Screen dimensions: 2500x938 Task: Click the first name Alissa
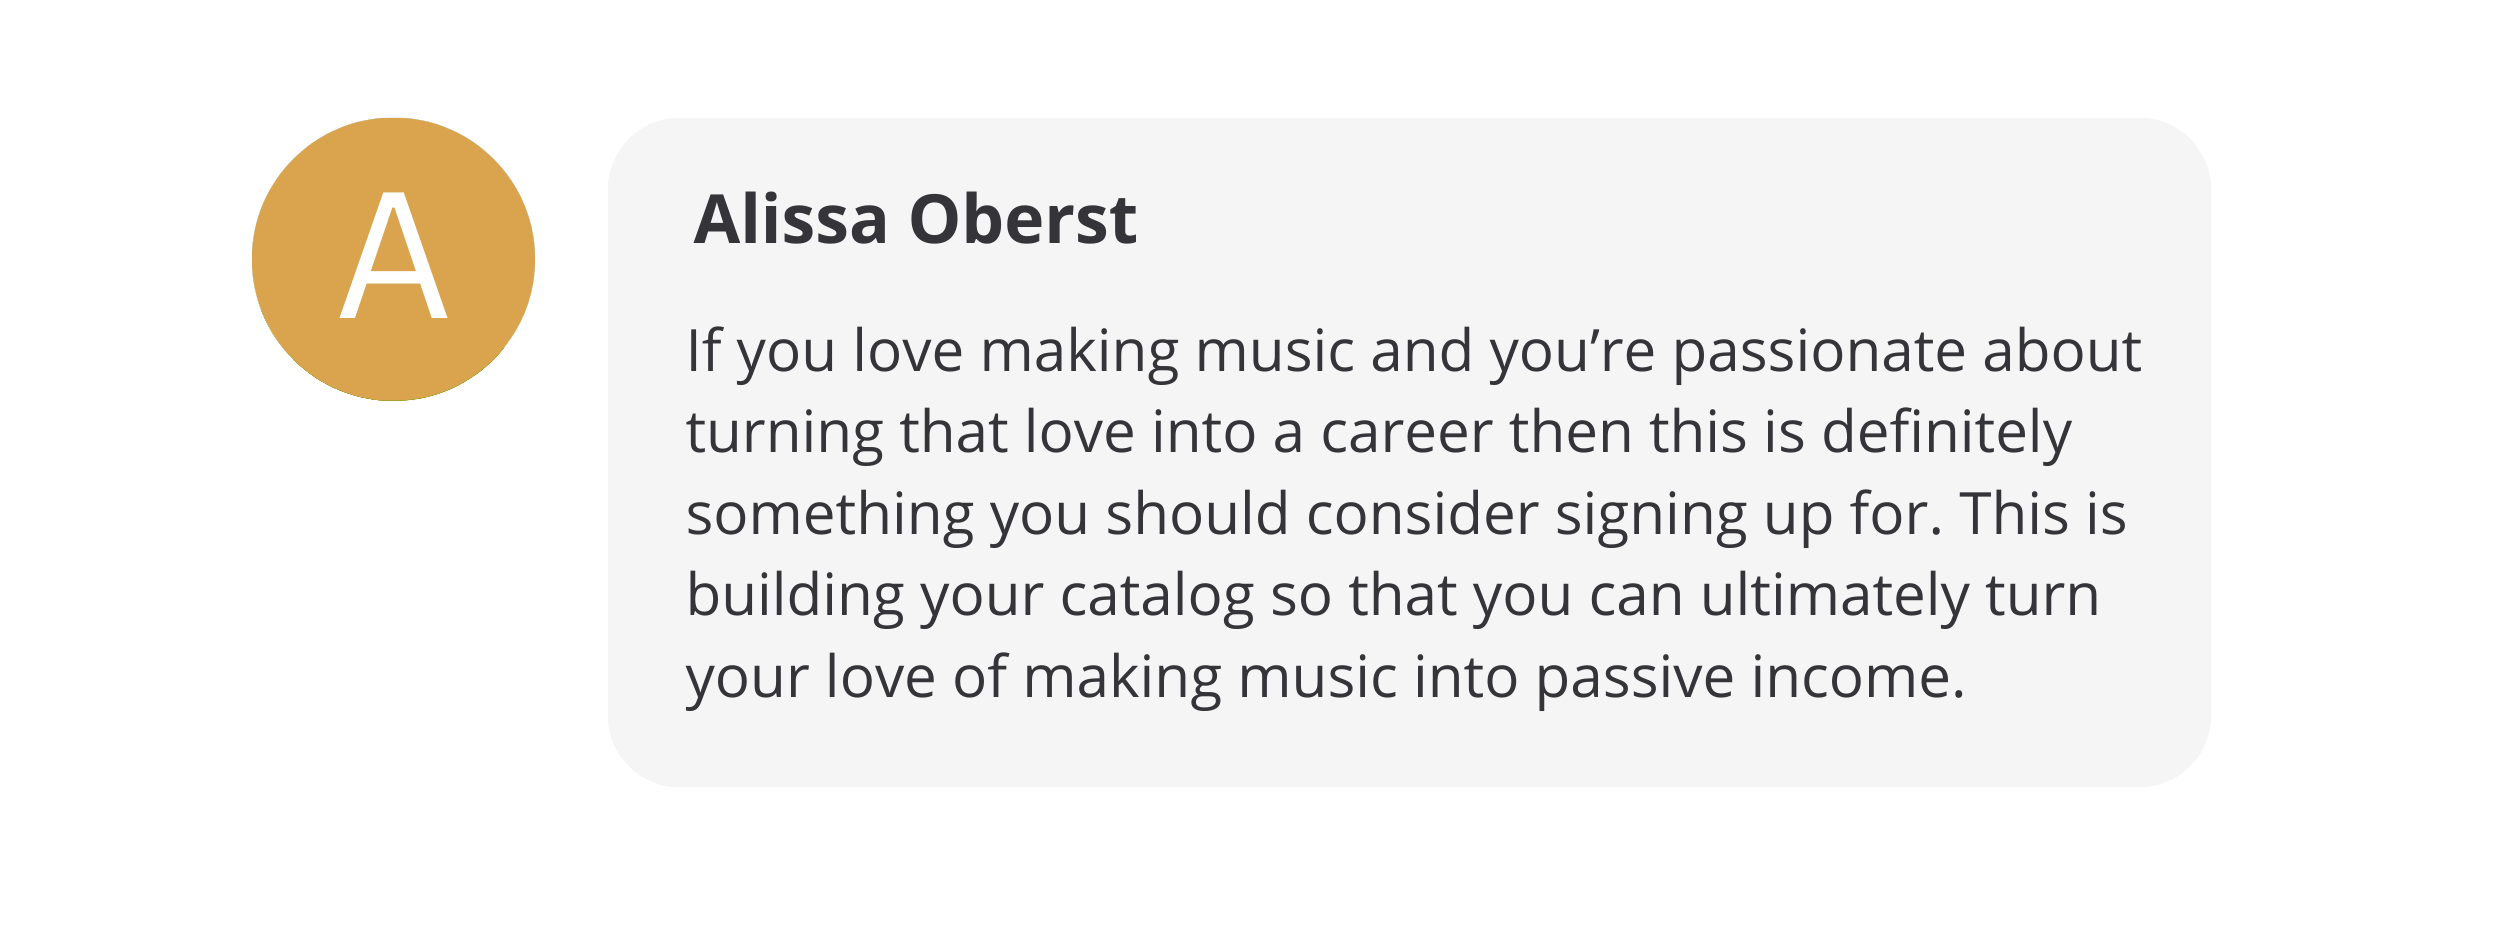[790, 220]
